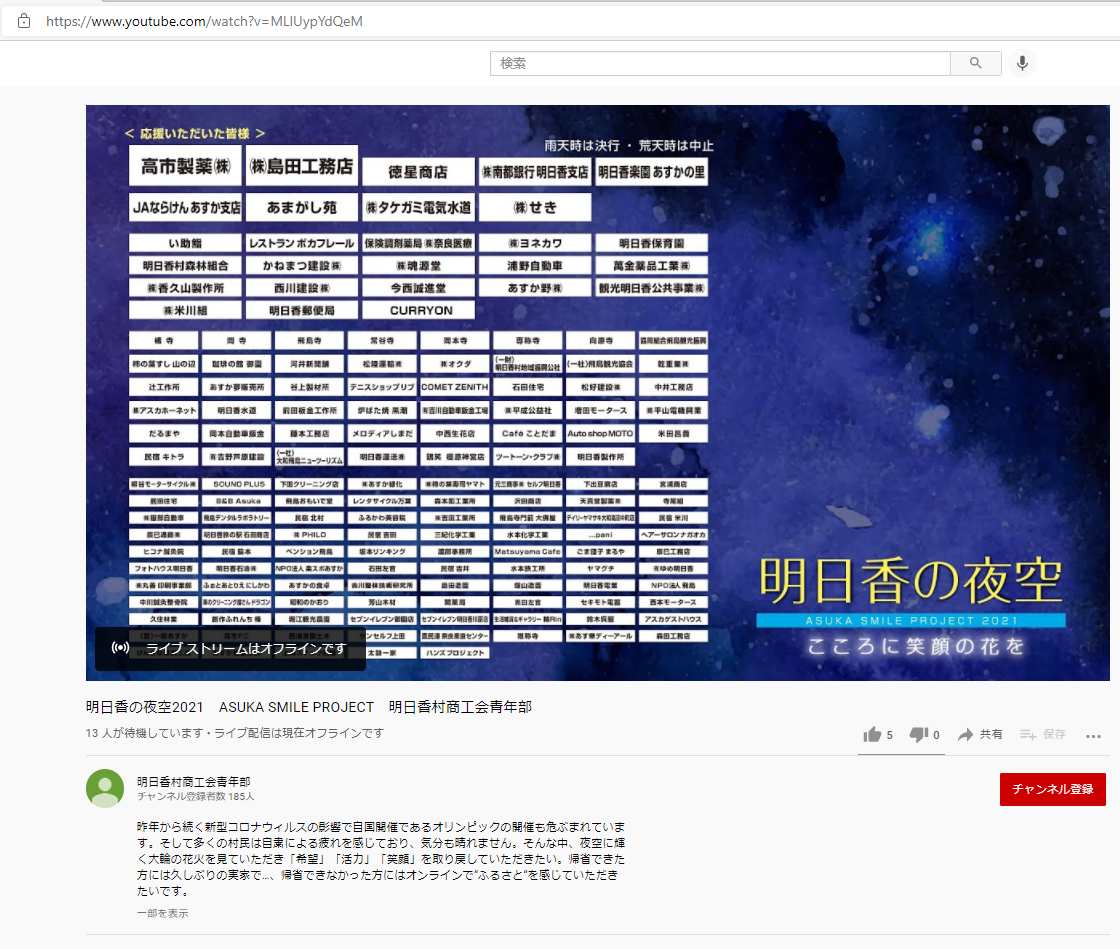Open the 明日香村商工会青年部 channel name link

[194, 781]
